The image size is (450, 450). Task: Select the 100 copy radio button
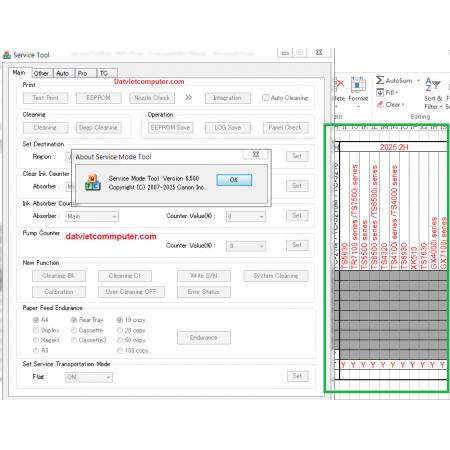pyautogui.click(x=119, y=351)
